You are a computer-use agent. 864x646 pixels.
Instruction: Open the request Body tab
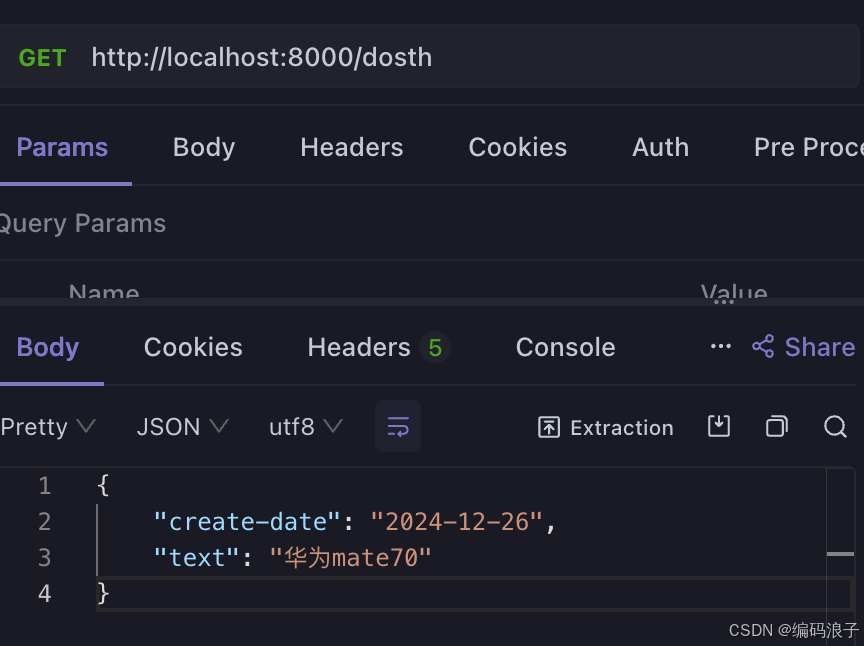tap(203, 147)
